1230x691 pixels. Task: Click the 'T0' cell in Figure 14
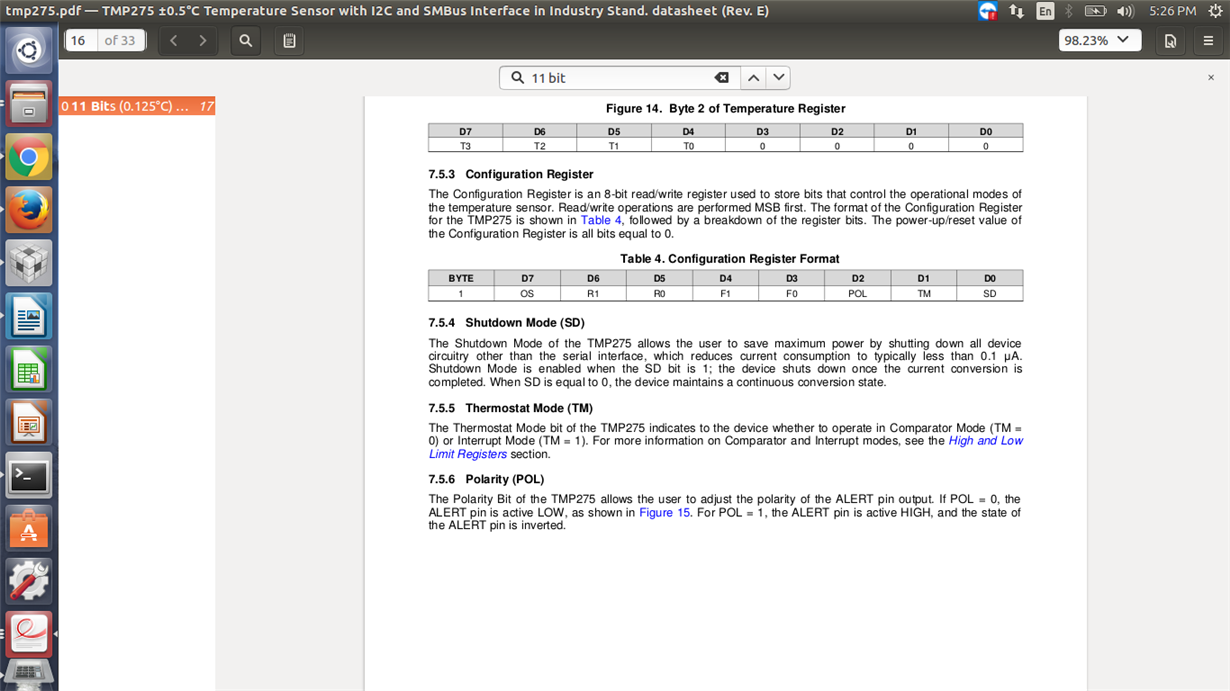click(688, 146)
